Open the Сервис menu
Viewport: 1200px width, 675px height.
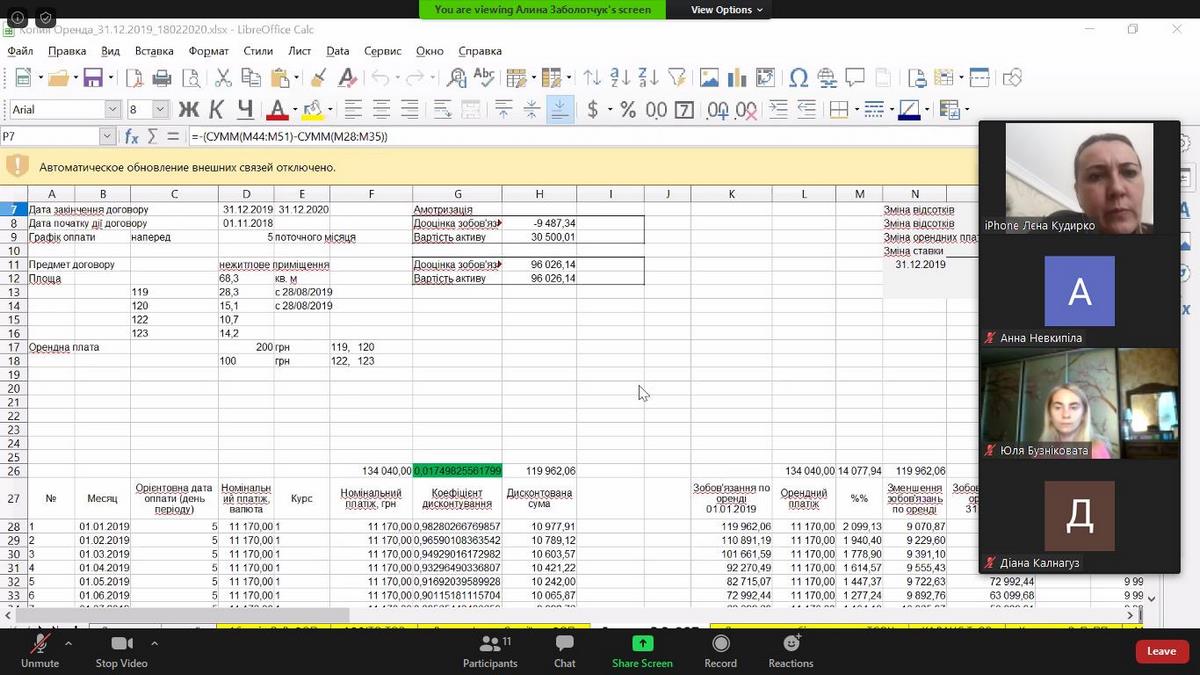pyautogui.click(x=382, y=51)
